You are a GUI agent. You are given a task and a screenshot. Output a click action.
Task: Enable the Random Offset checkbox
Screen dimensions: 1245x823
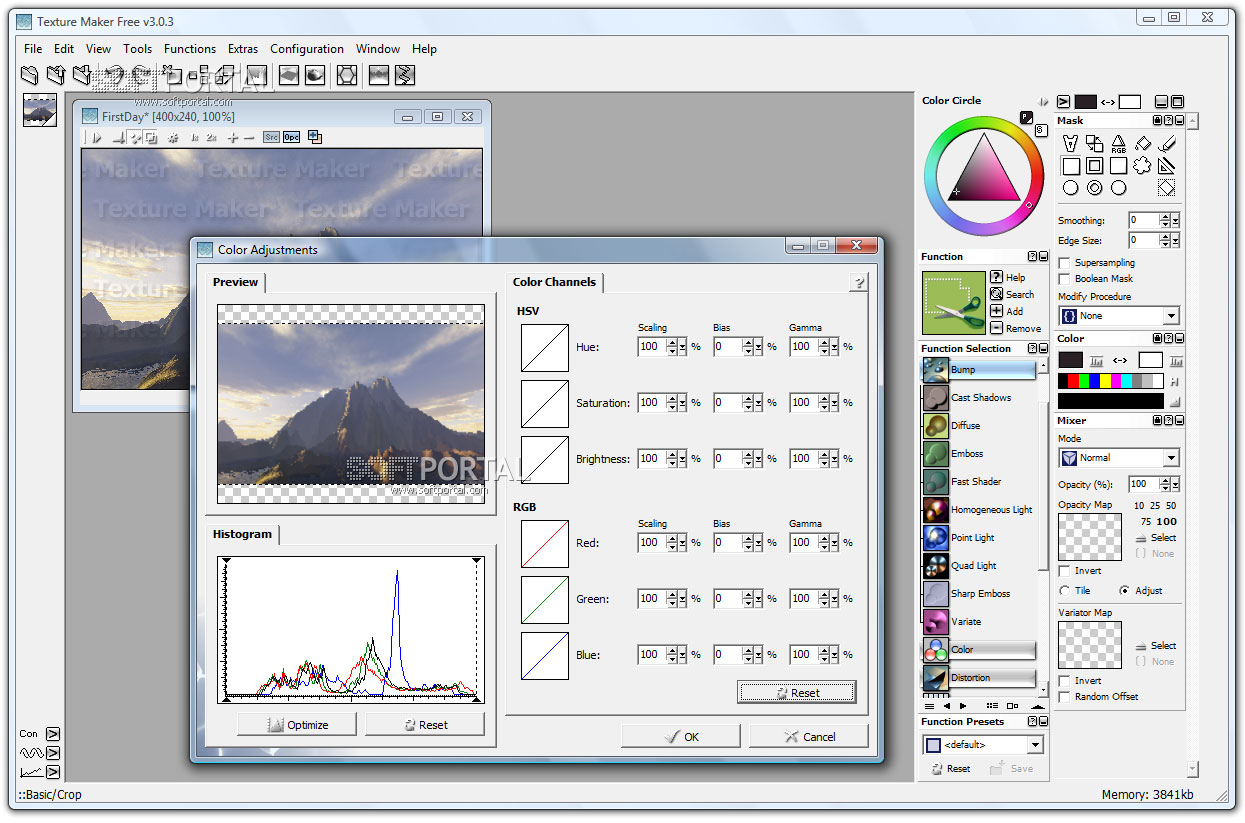coord(1065,697)
